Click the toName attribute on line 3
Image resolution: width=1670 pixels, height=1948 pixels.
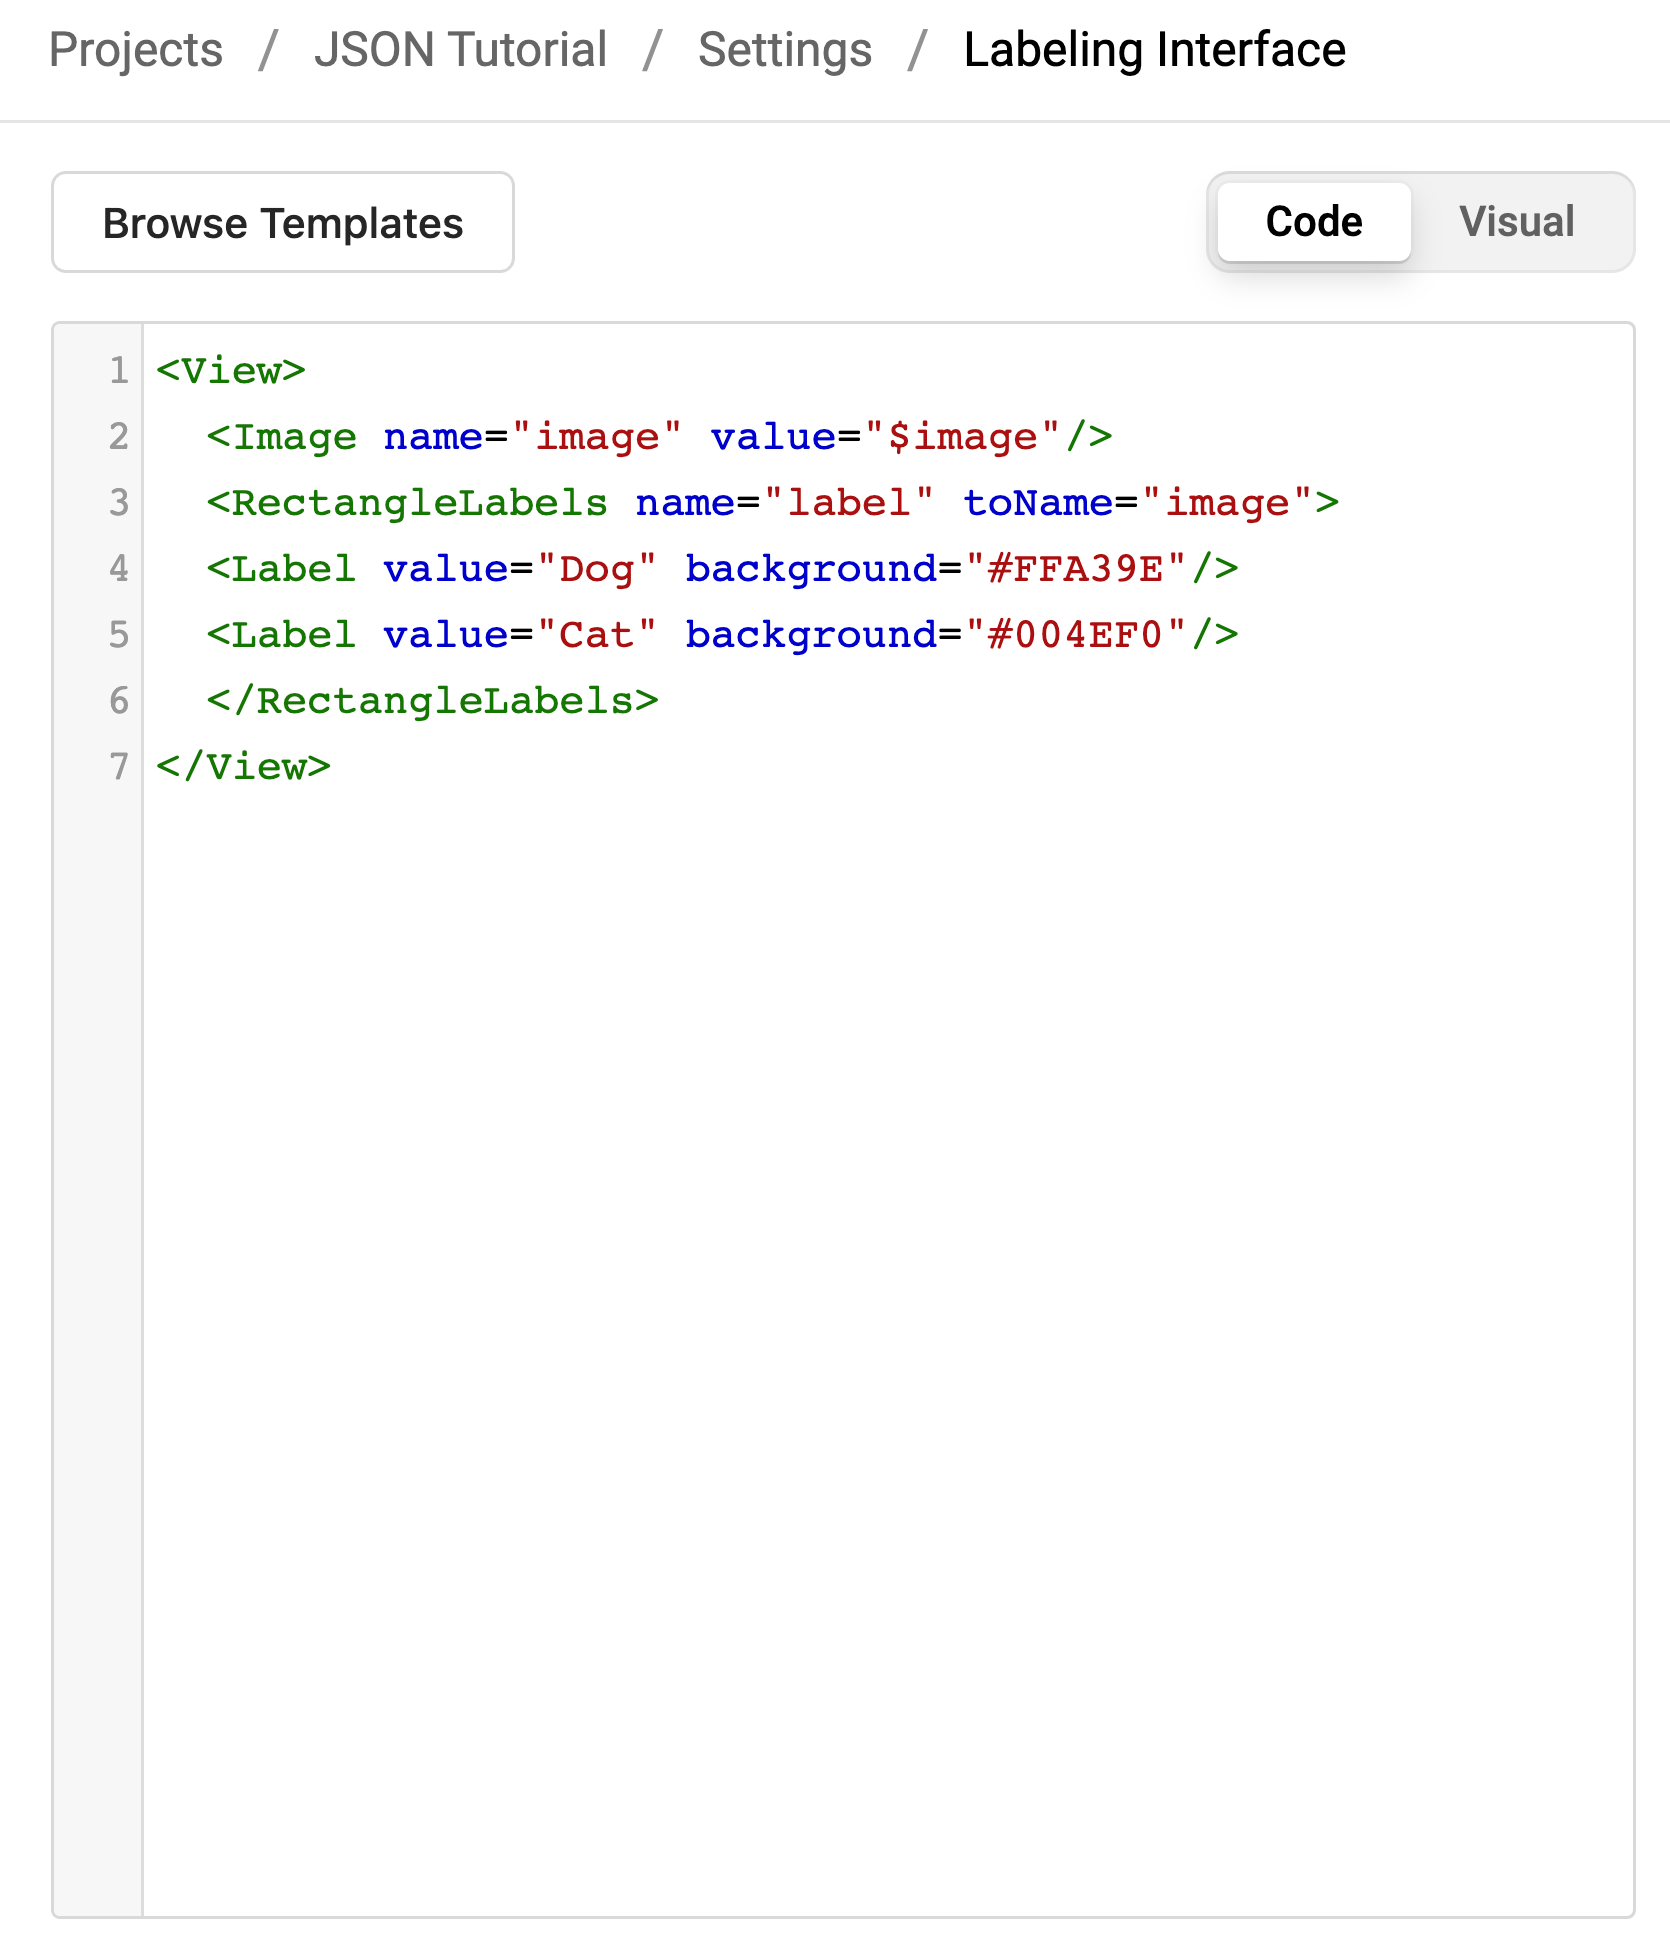[1038, 503]
